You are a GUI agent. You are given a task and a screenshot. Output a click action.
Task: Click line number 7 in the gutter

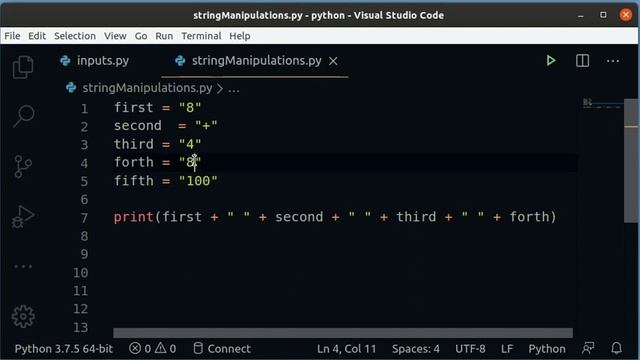84,218
